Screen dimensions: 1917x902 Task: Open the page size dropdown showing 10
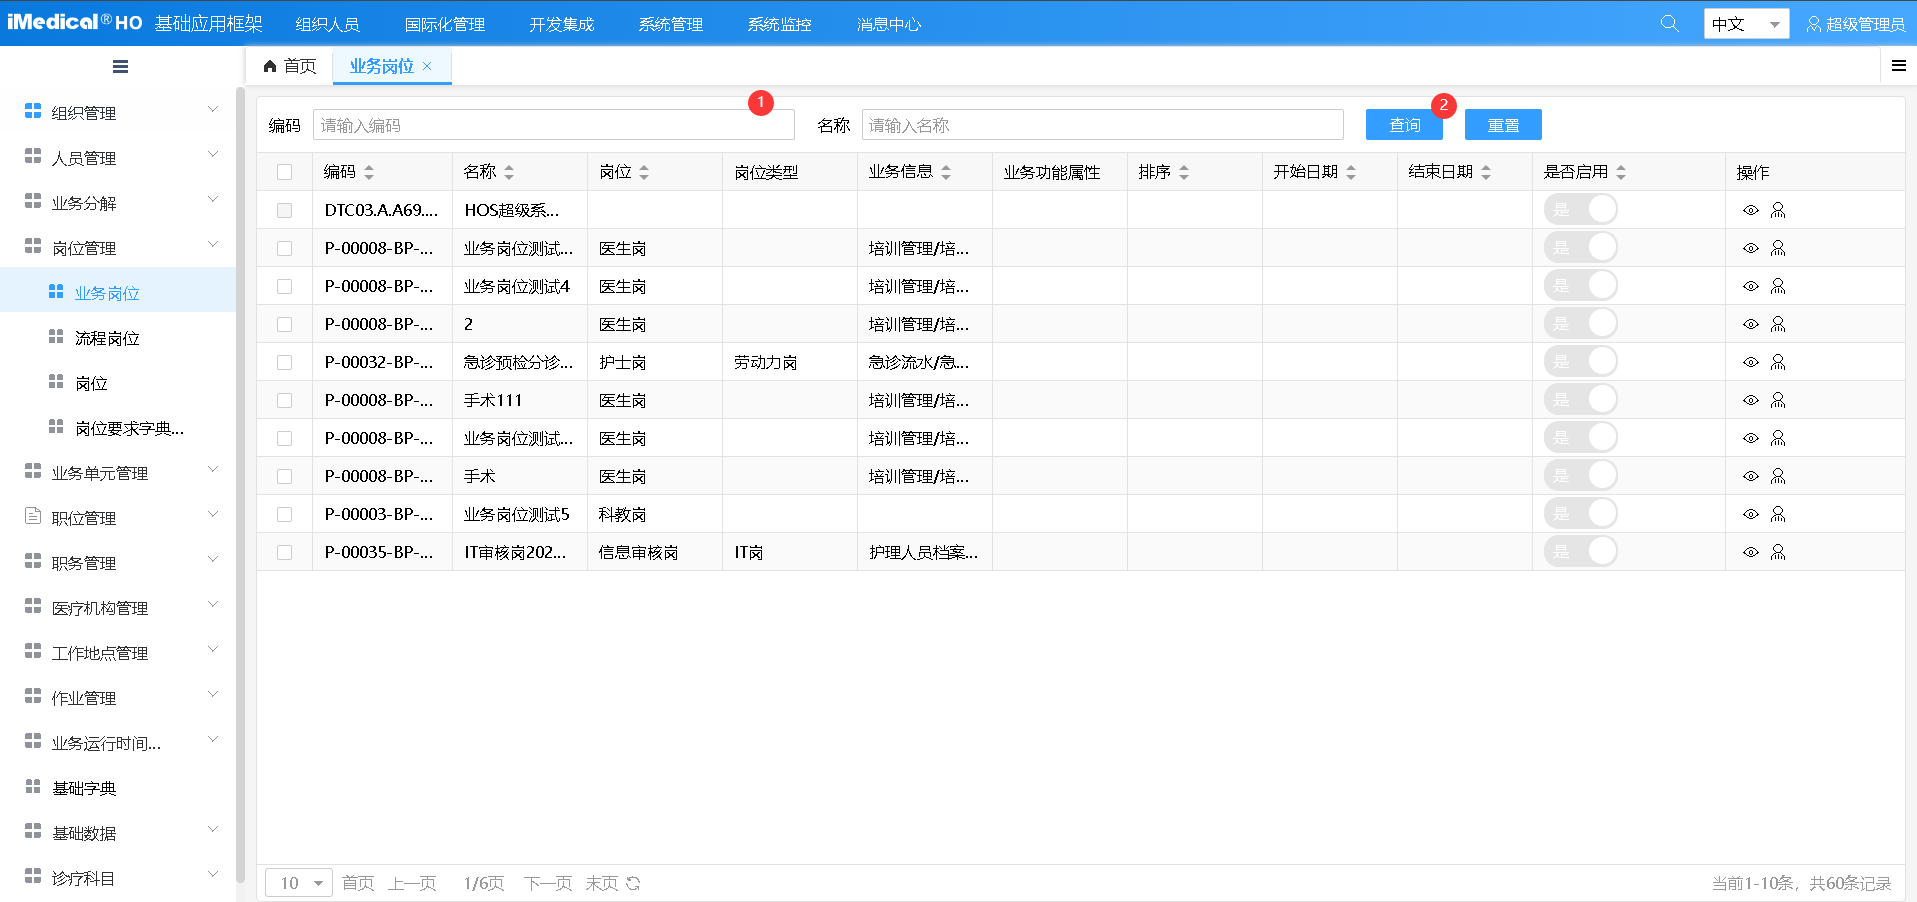coord(299,883)
